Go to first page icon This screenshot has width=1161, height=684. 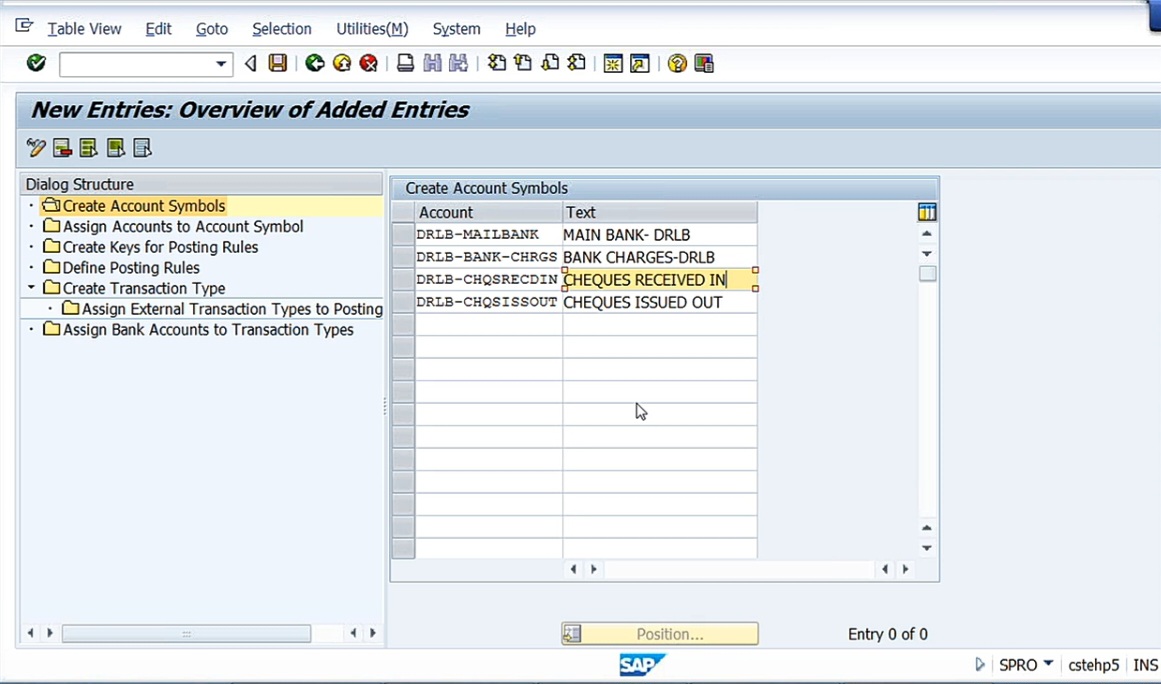[x=497, y=63]
